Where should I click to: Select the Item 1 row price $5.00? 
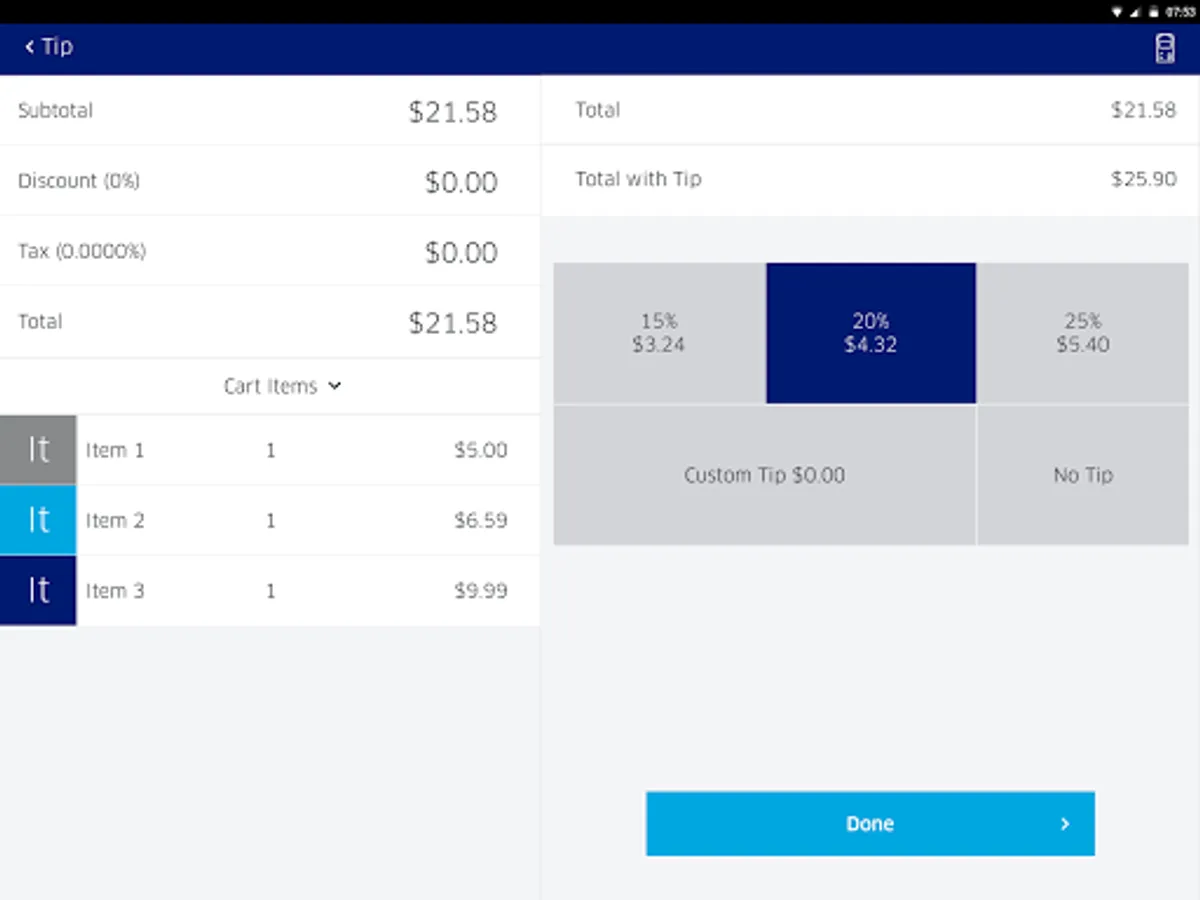[x=481, y=450]
